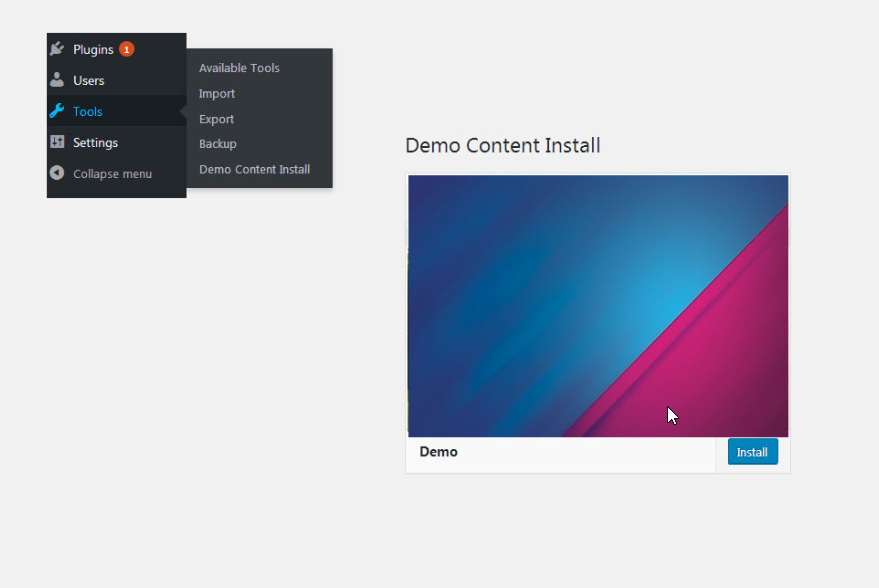Click the blue Install button
The image size is (879, 588).
point(752,452)
